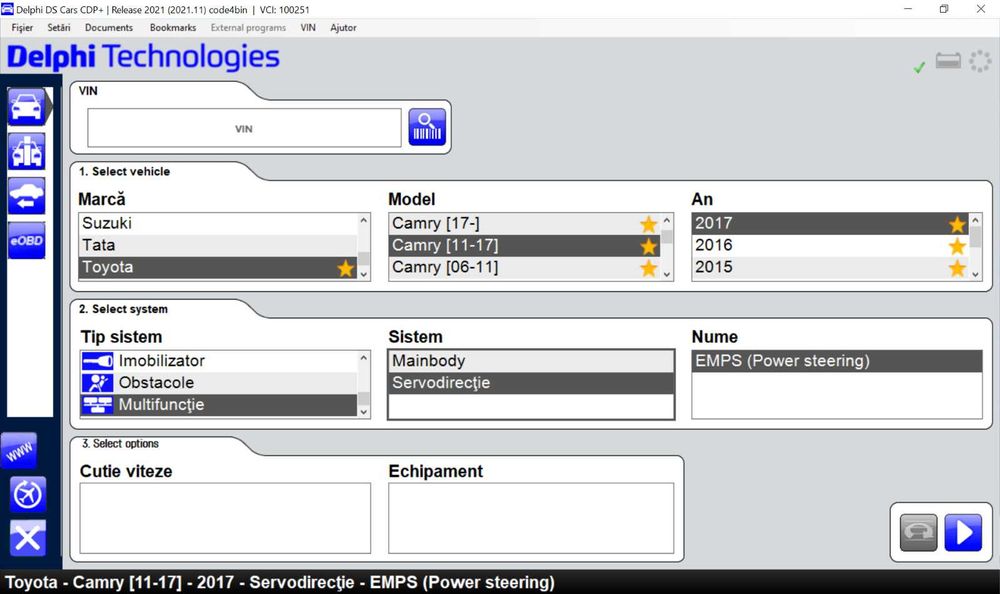
Task: Minimize the Delphi DS Cars window
Action: pos(908,9)
